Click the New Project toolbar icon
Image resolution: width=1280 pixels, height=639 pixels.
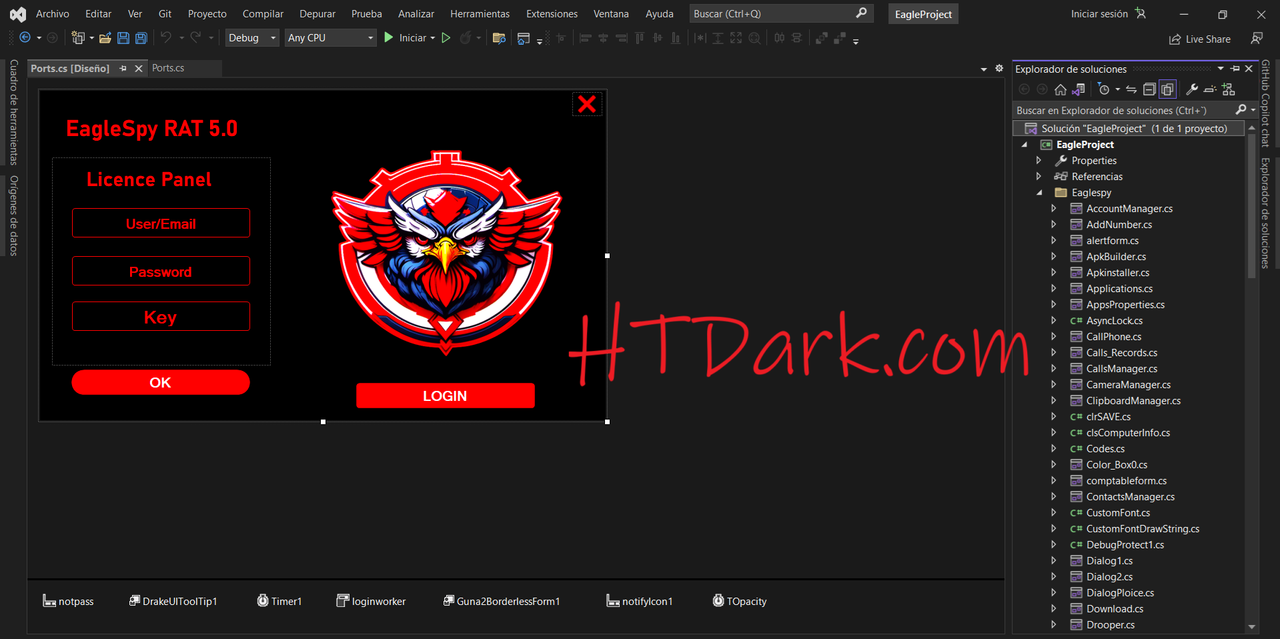pos(77,38)
